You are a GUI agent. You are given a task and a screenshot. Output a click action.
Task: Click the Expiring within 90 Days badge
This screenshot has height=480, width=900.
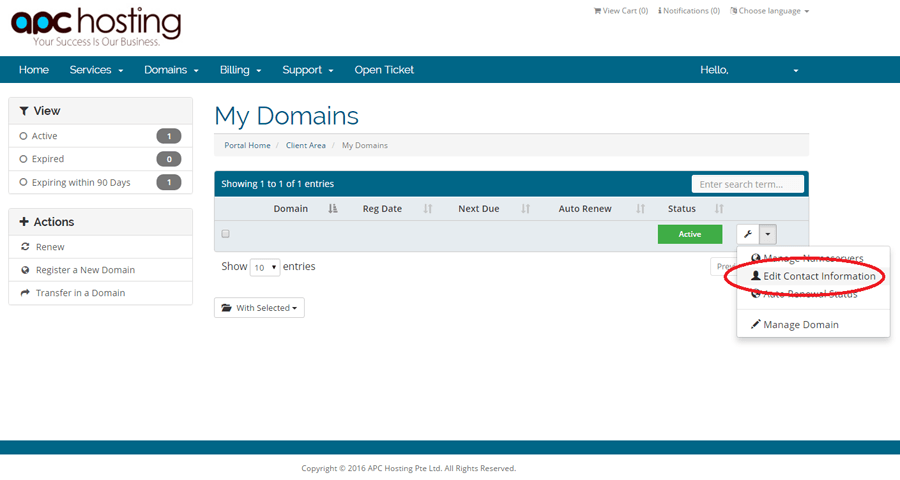[169, 182]
